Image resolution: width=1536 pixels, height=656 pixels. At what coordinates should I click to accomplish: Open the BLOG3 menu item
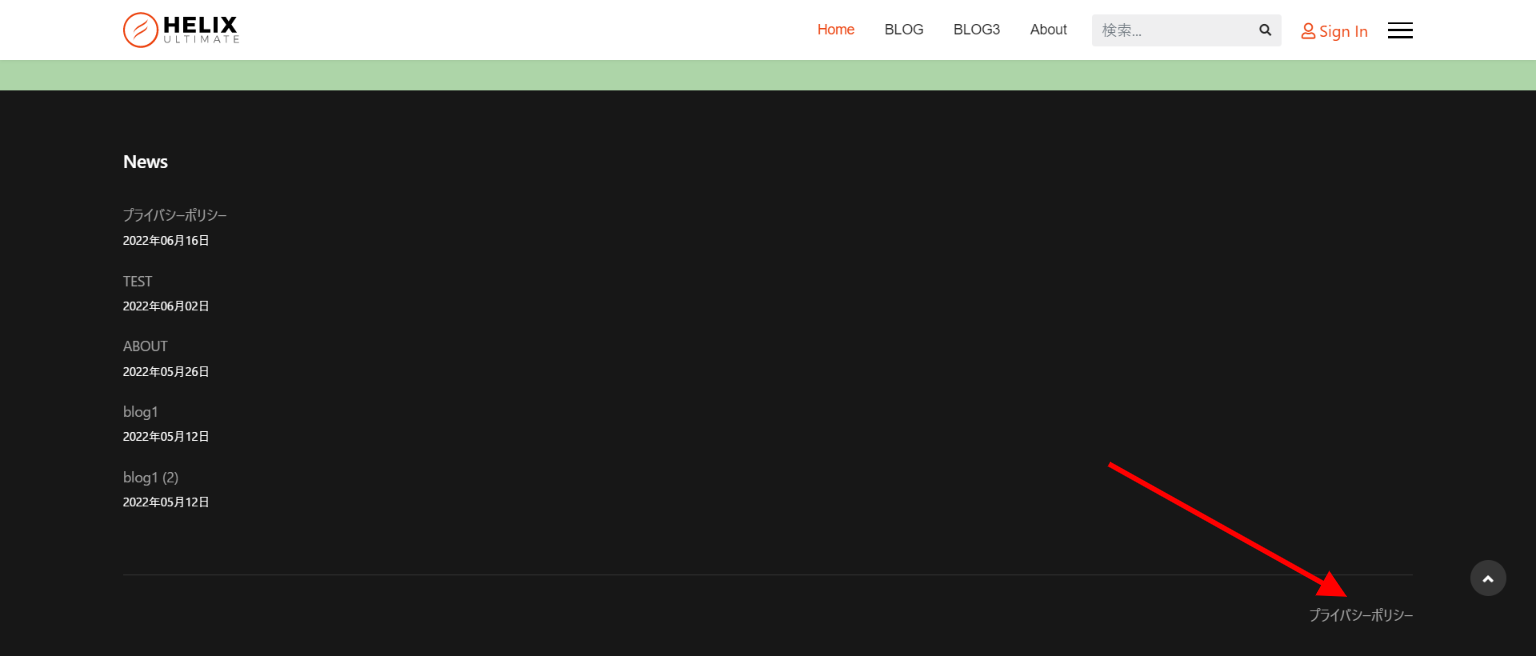[x=976, y=30]
